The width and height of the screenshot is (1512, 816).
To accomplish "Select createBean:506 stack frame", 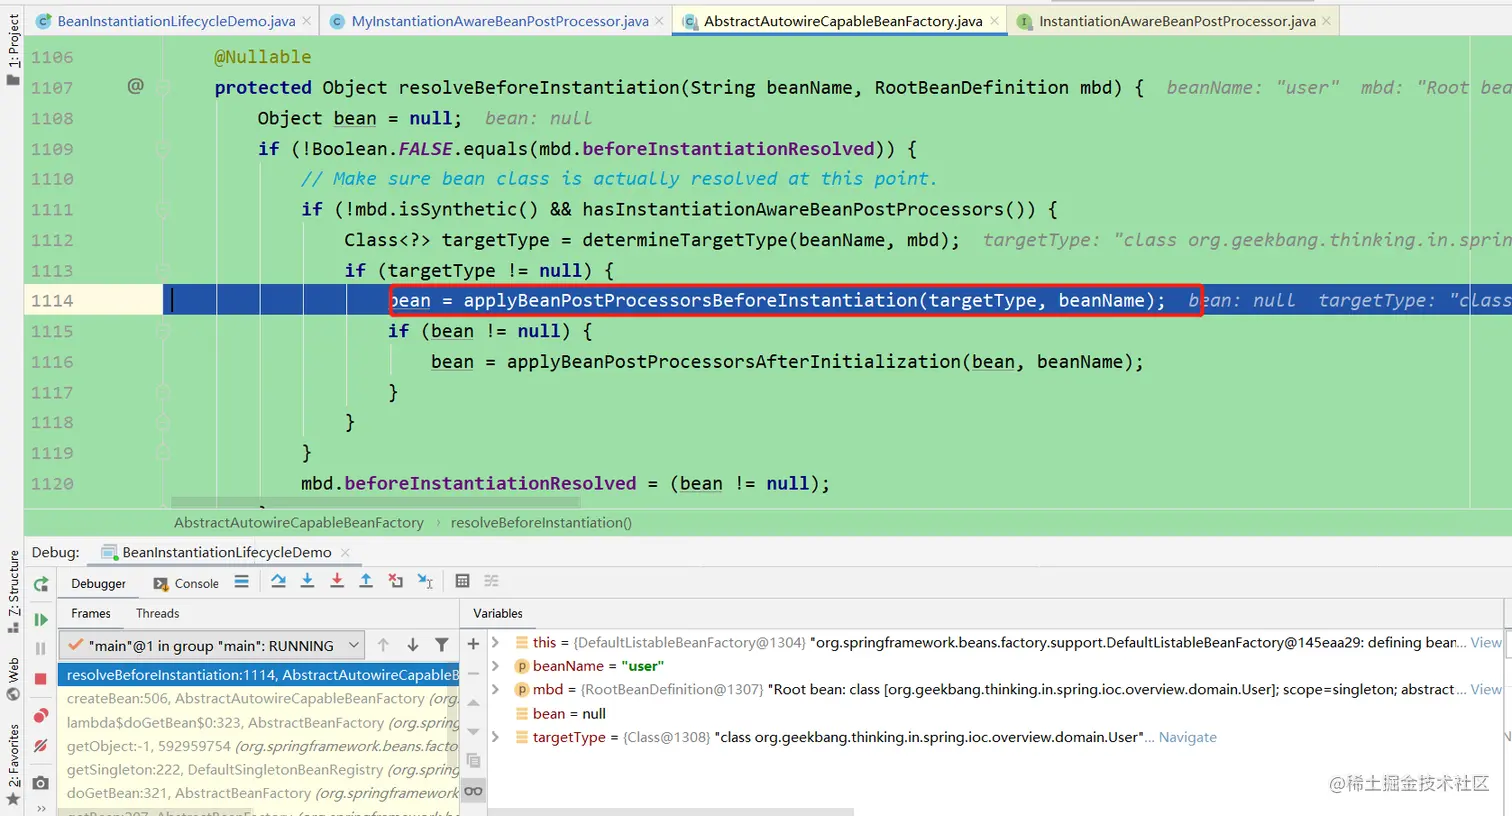I will coord(258,699).
